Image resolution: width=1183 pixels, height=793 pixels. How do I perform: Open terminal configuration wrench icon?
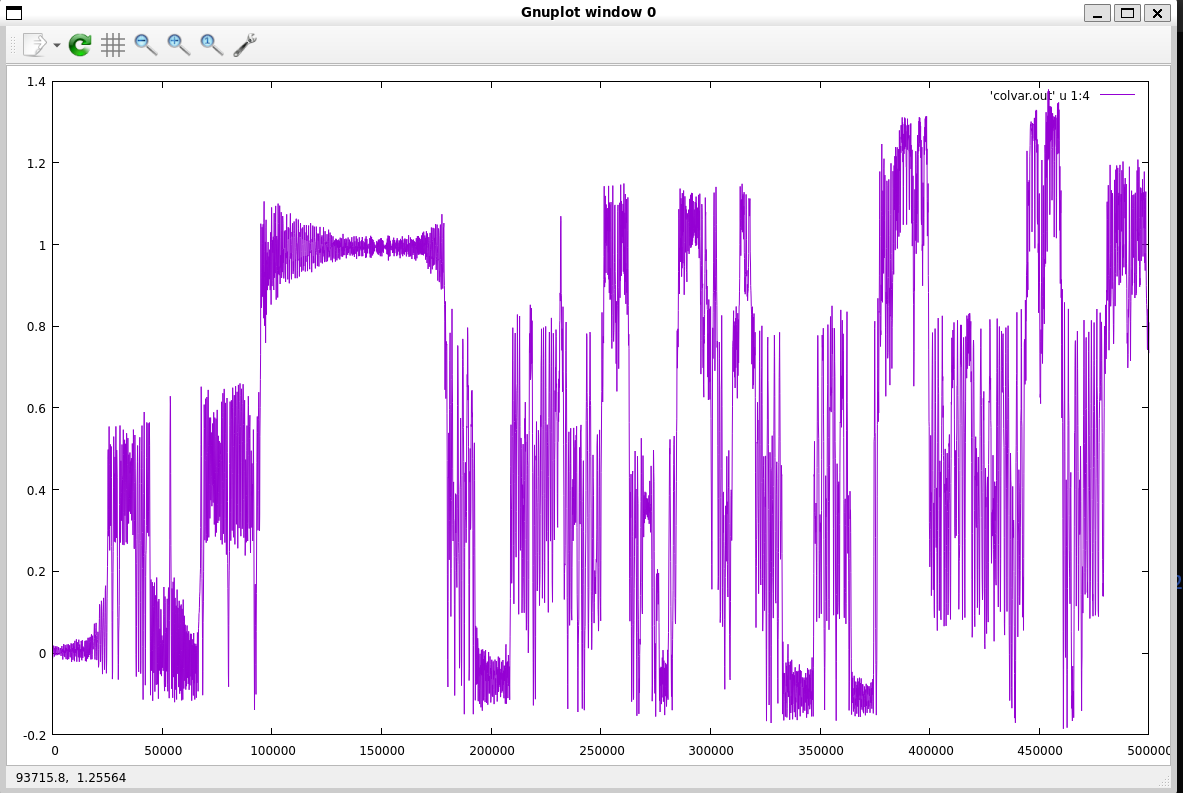[244, 45]
